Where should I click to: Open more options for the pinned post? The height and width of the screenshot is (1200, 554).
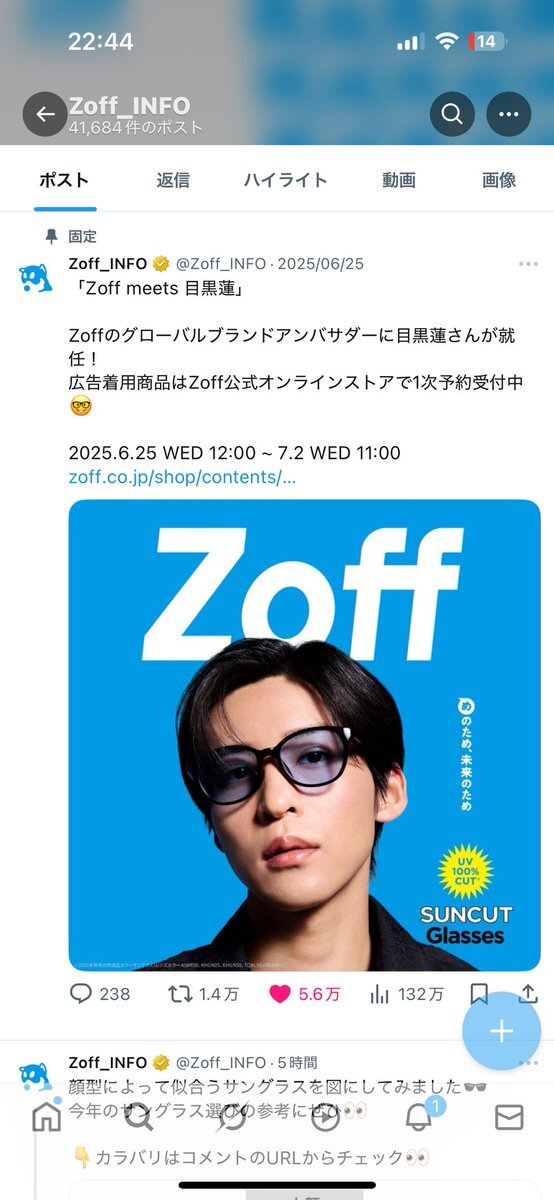pyautogui.click(x=528, y=264)
